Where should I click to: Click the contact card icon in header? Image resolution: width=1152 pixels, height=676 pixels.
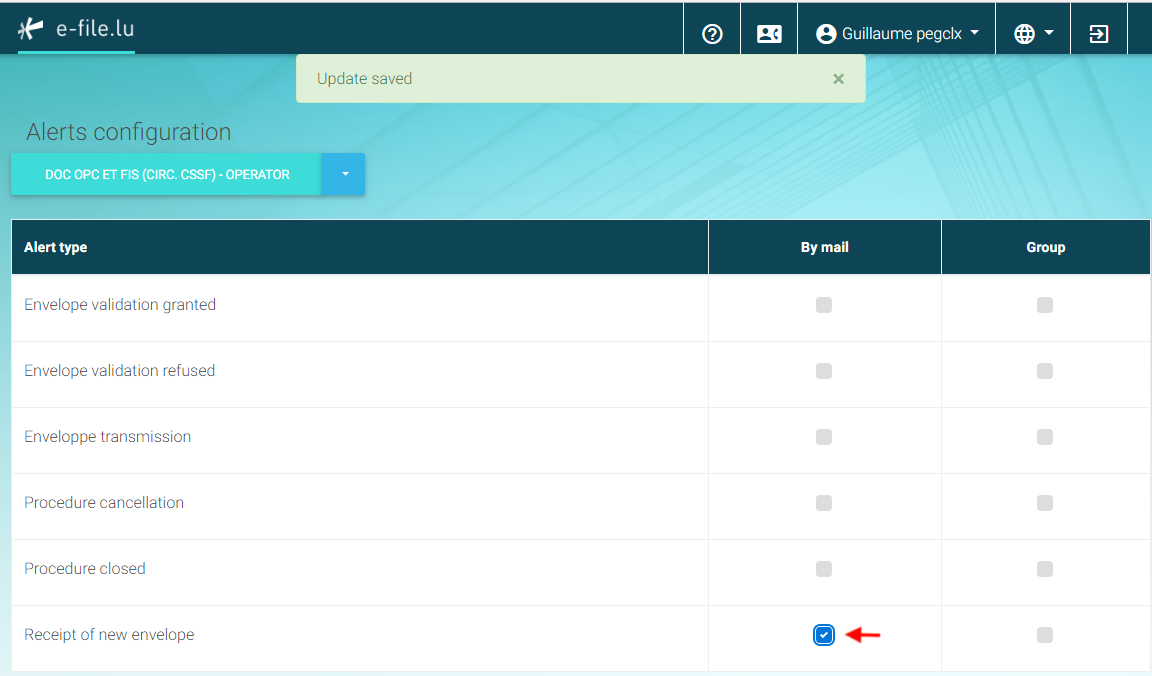pyautogui.click(x=769, y=34)
